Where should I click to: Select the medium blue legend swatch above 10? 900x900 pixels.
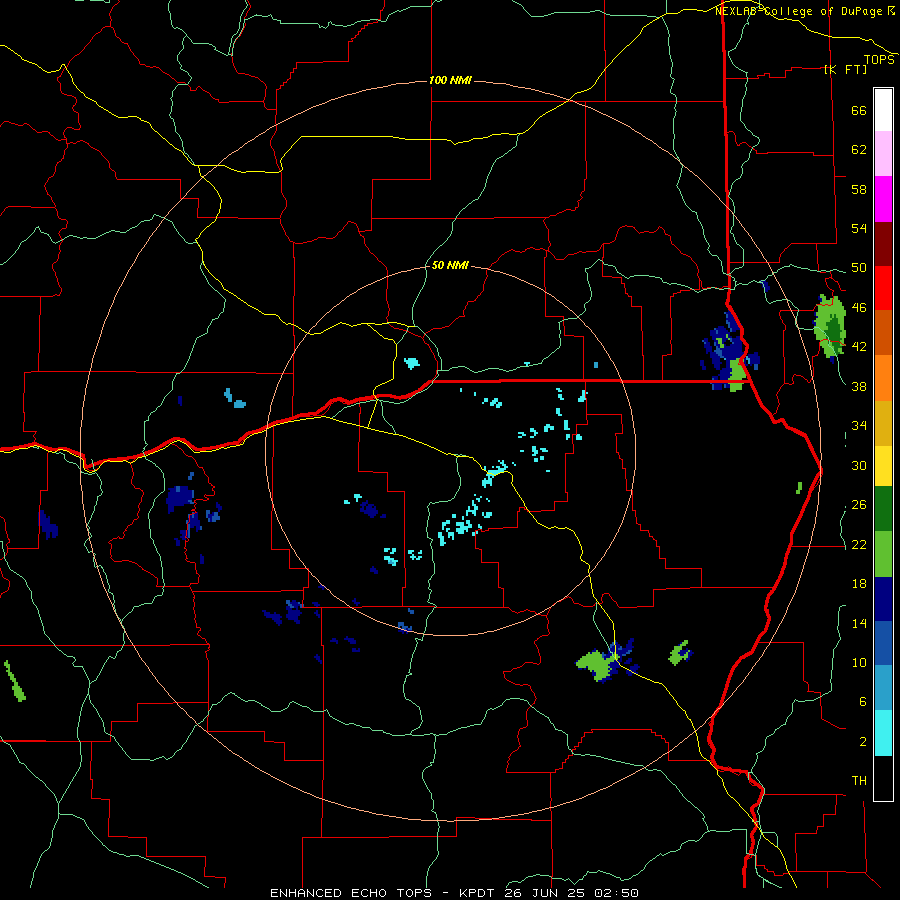(x=883, y=643)
